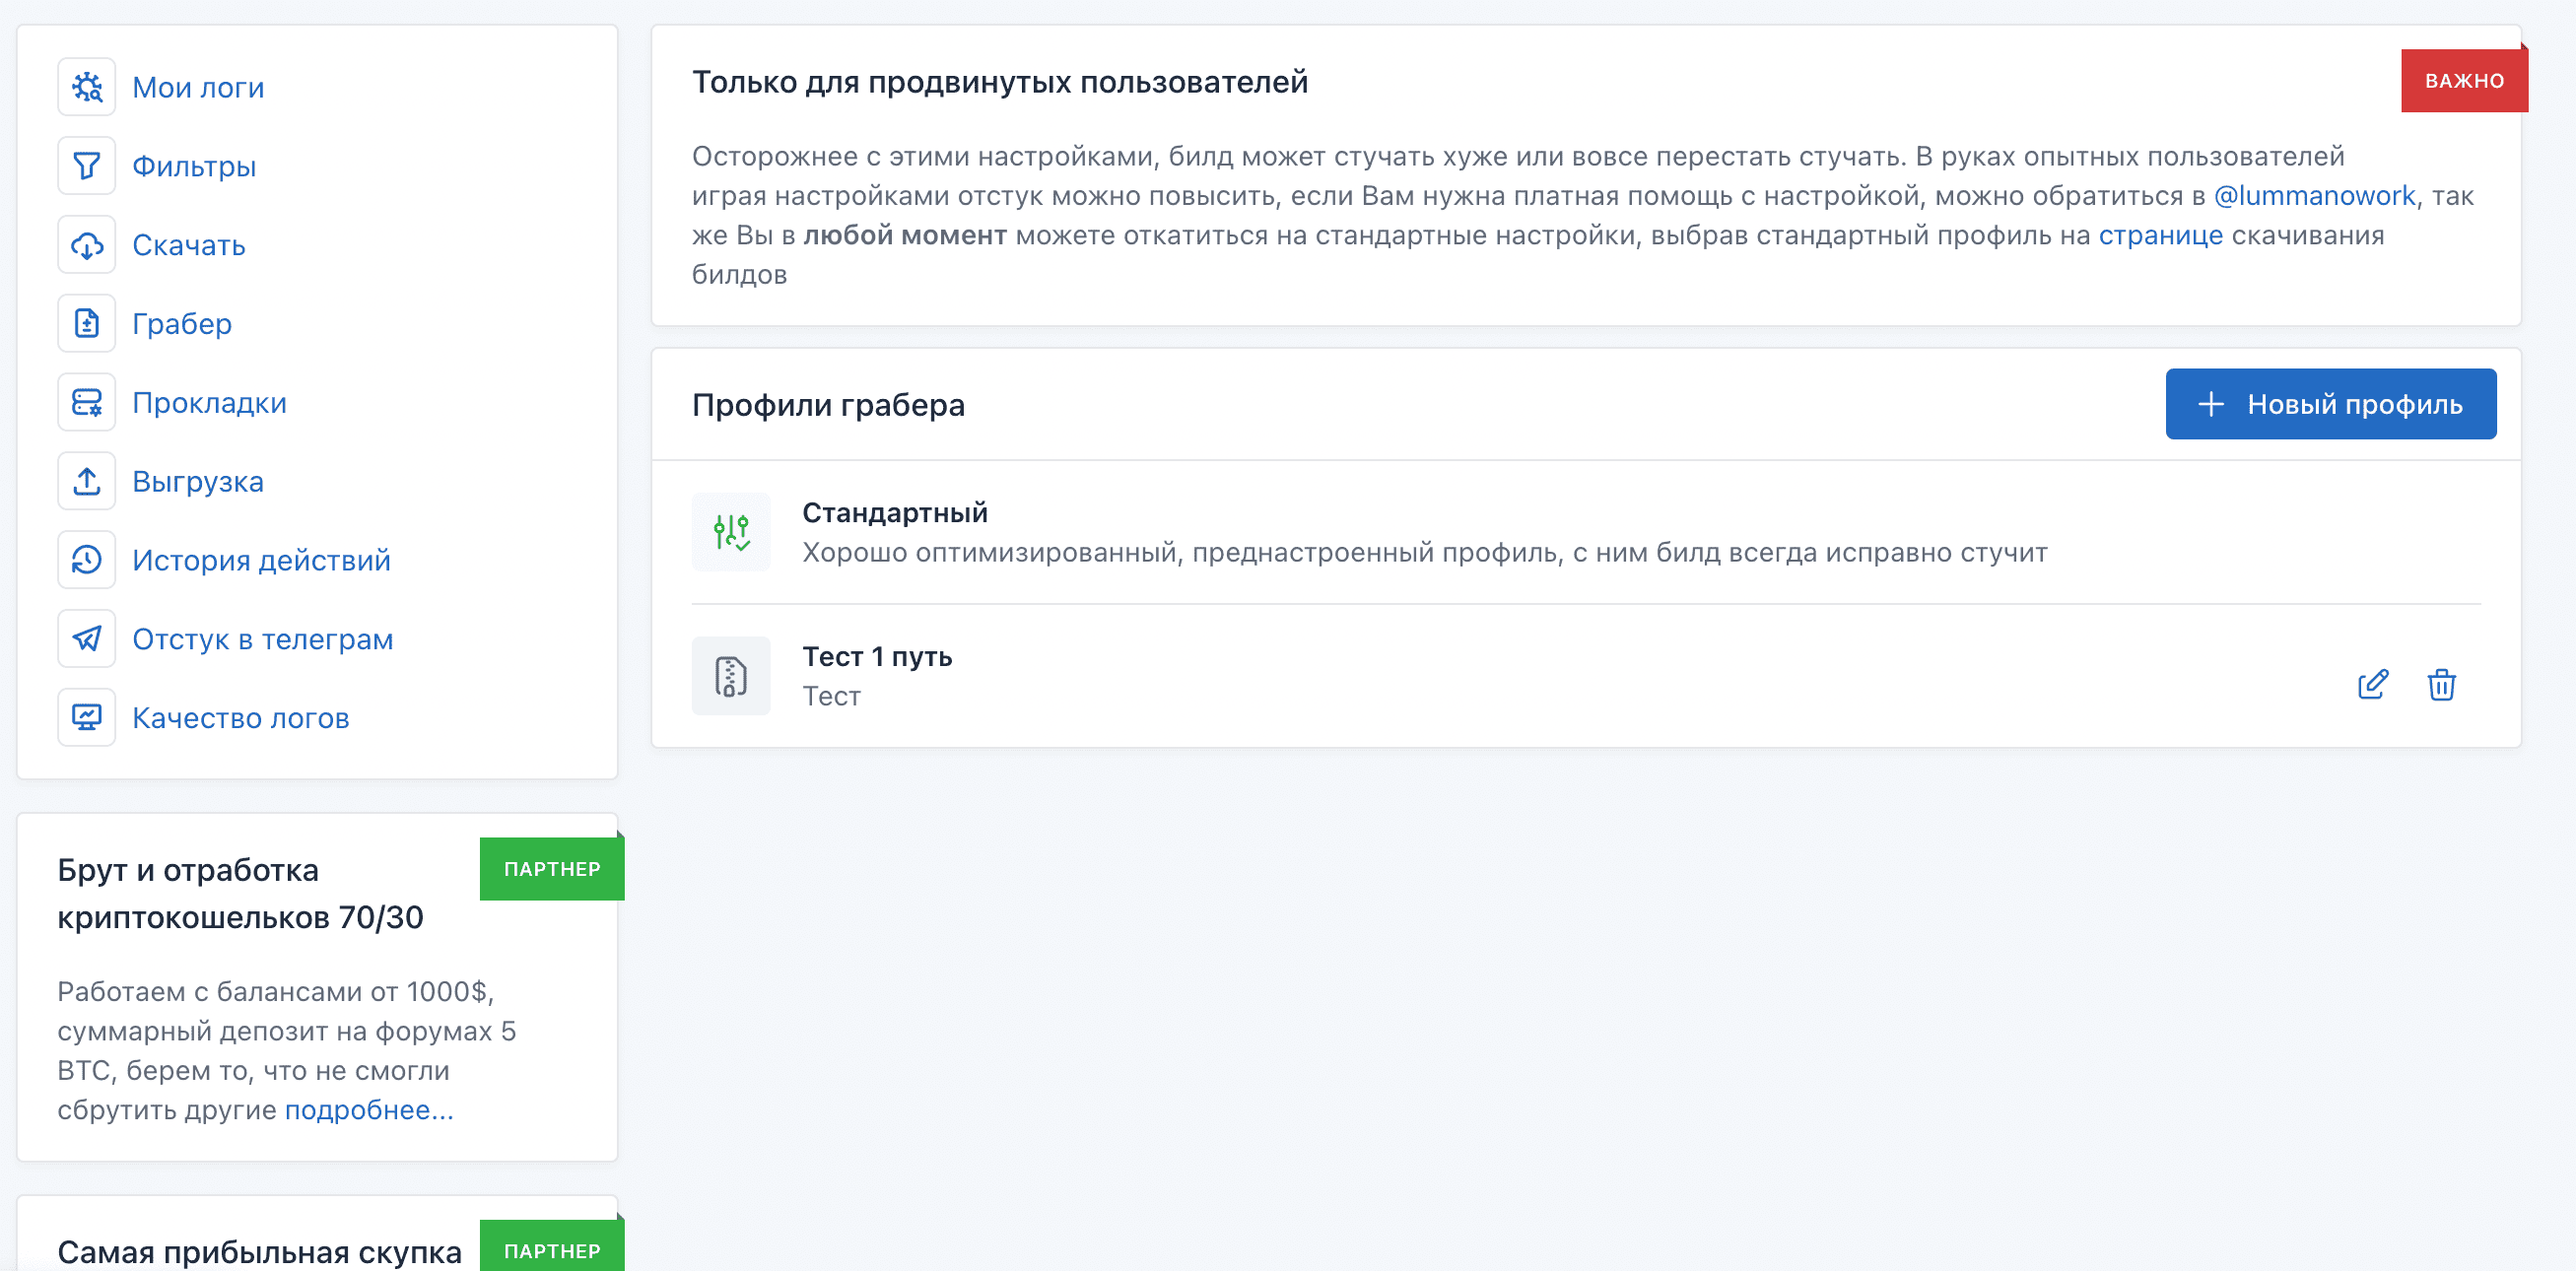Click the clock history icon

[x=87, y=560]
